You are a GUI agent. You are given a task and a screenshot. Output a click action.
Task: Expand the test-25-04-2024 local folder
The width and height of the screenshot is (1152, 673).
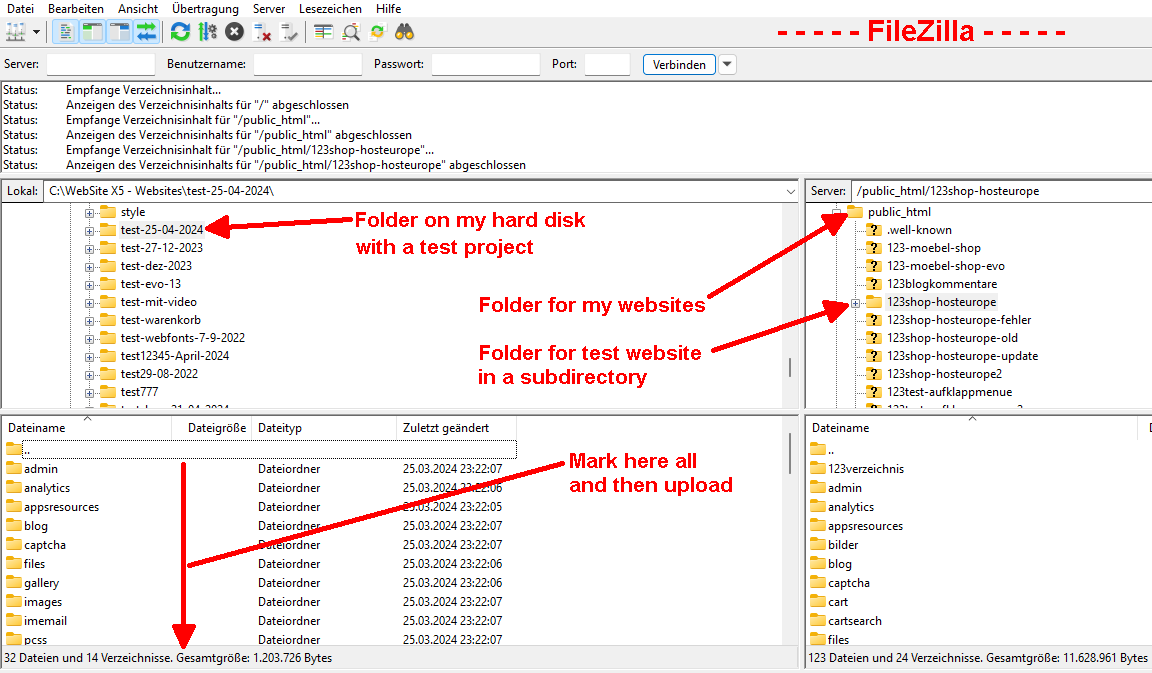89,230
